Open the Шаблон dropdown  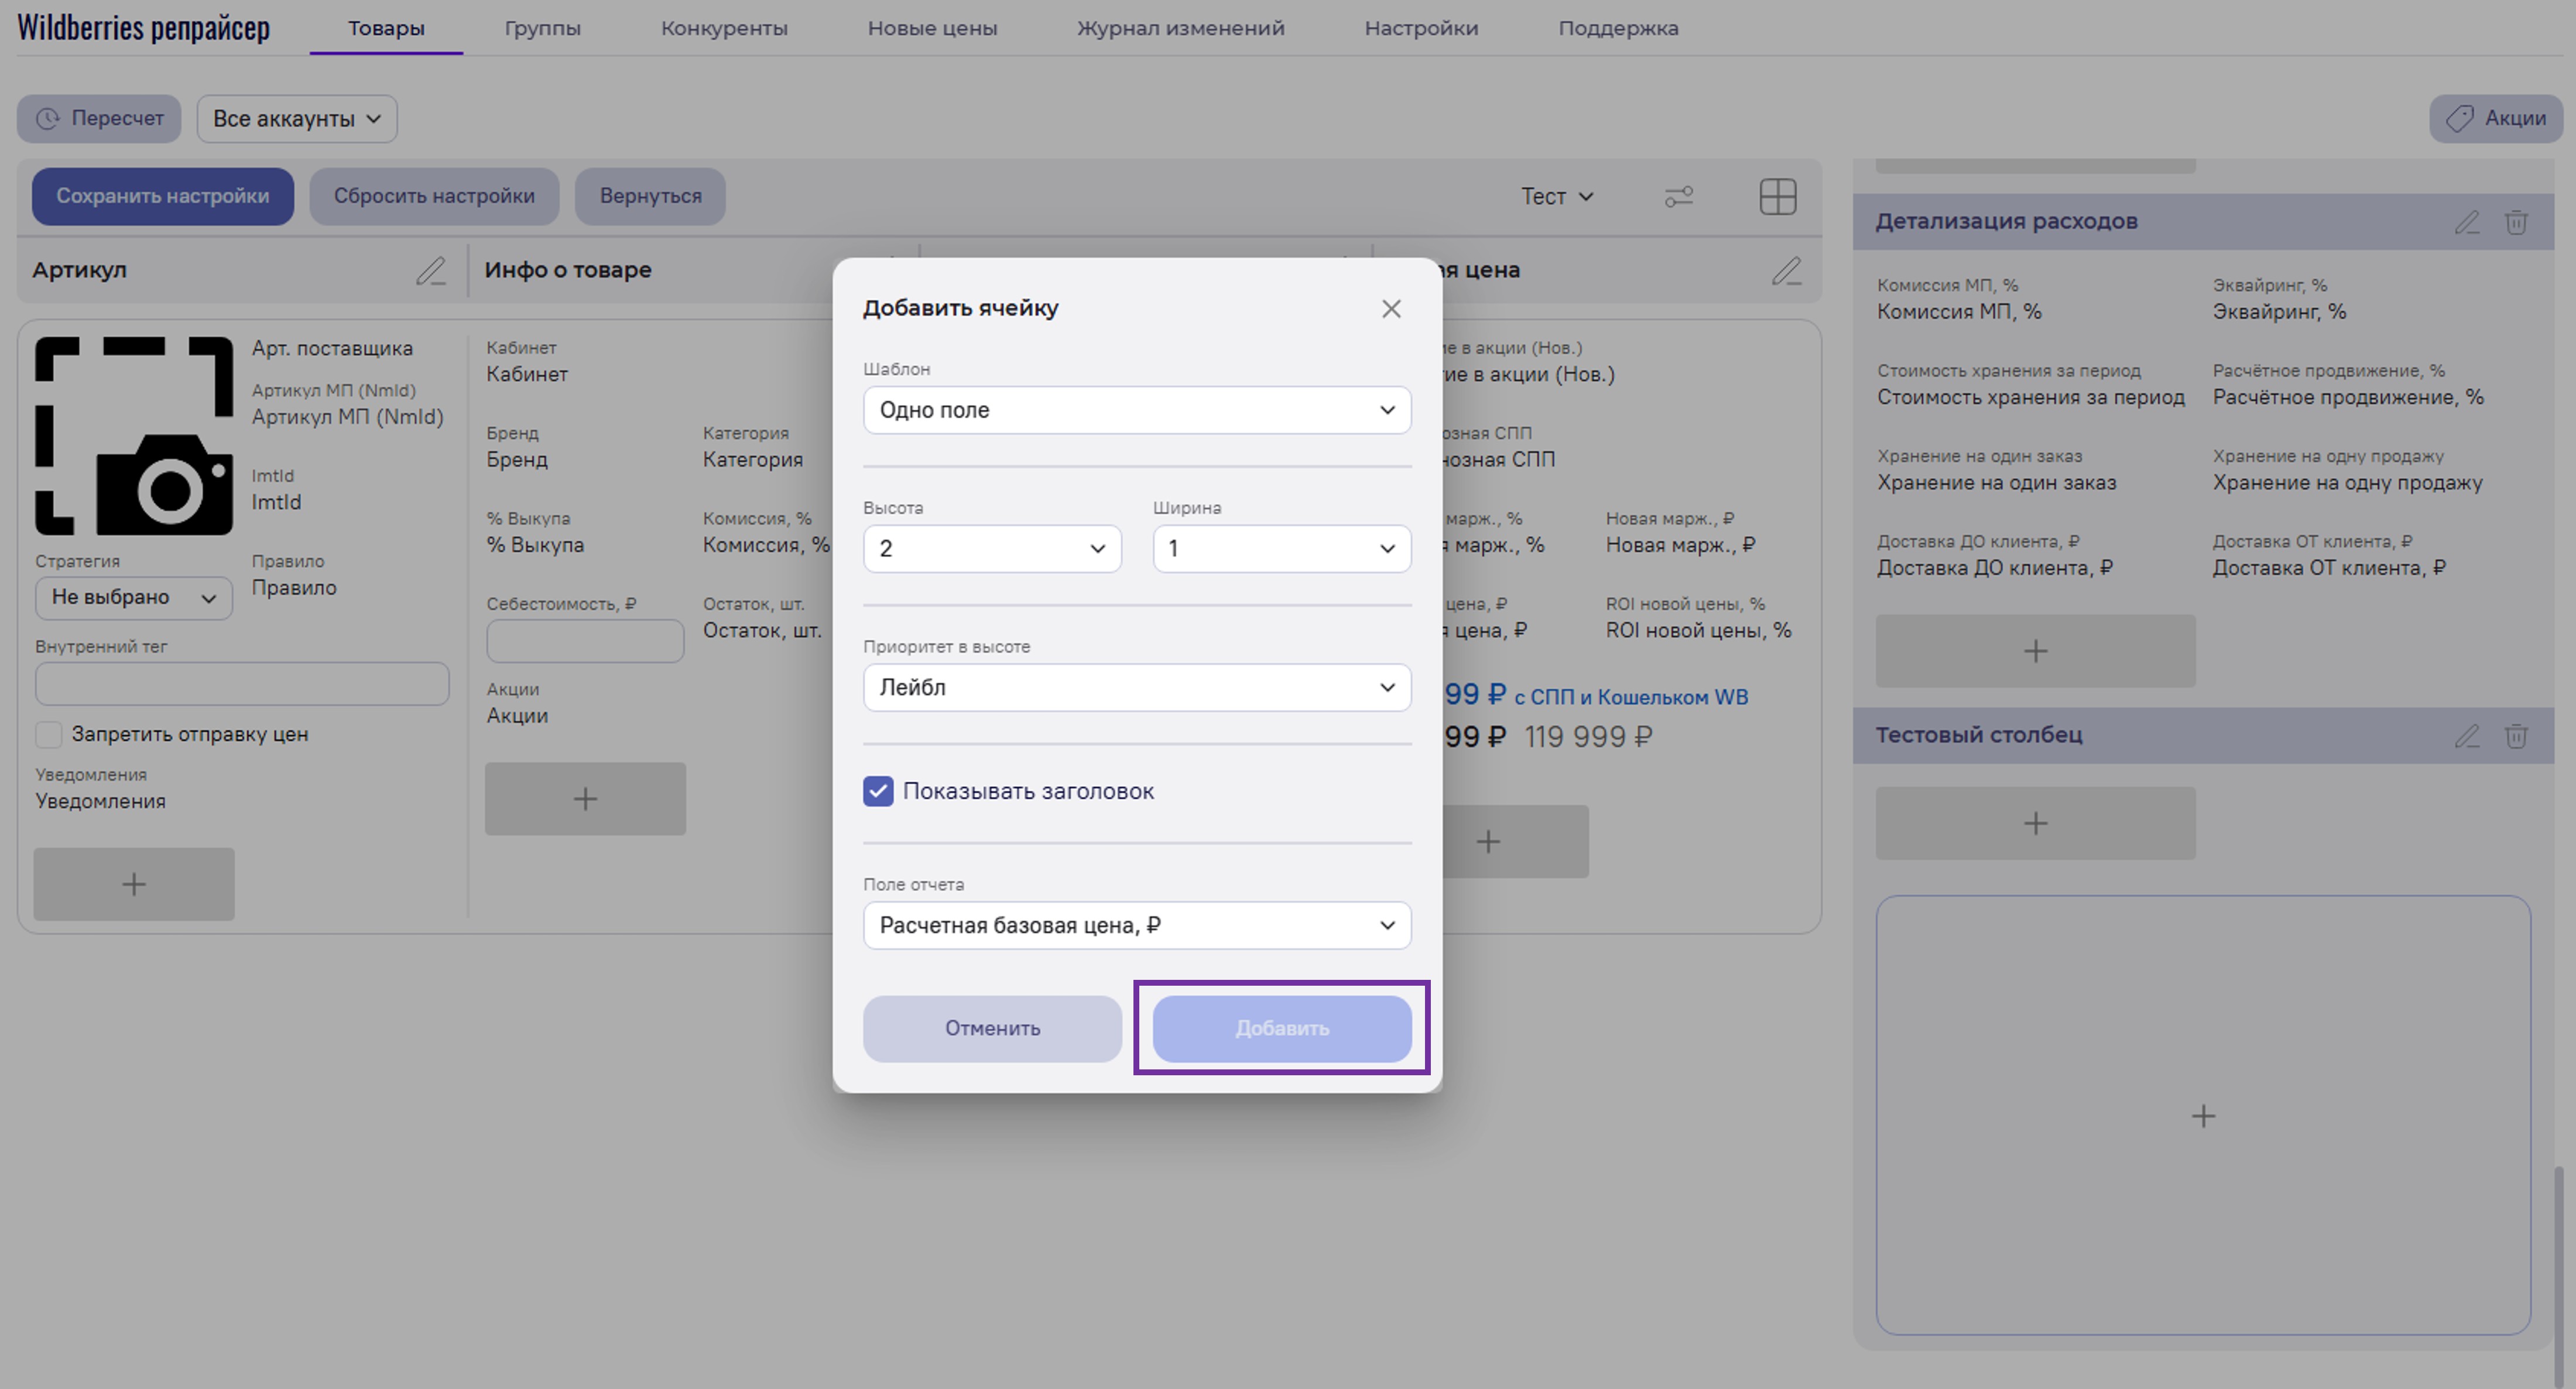coord(1137,410)
